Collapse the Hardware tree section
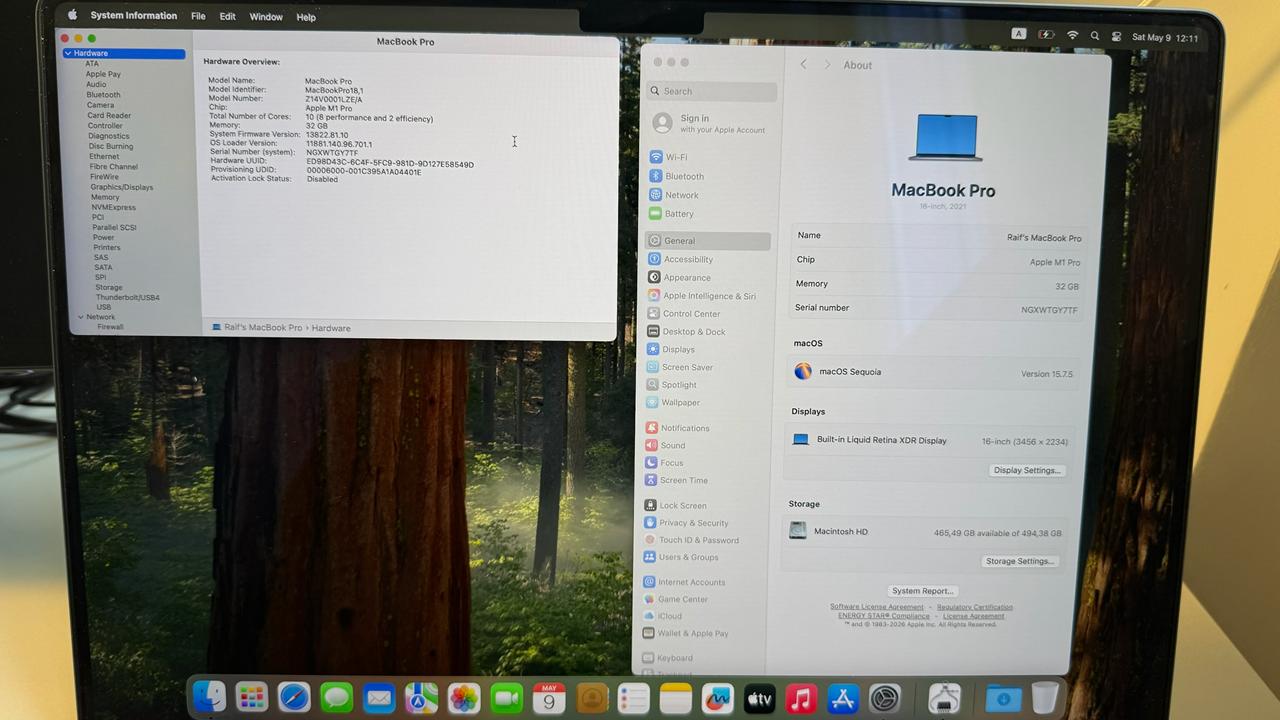Image resolution: width=1280 pixels, height=720 pixels. (68, 53)
